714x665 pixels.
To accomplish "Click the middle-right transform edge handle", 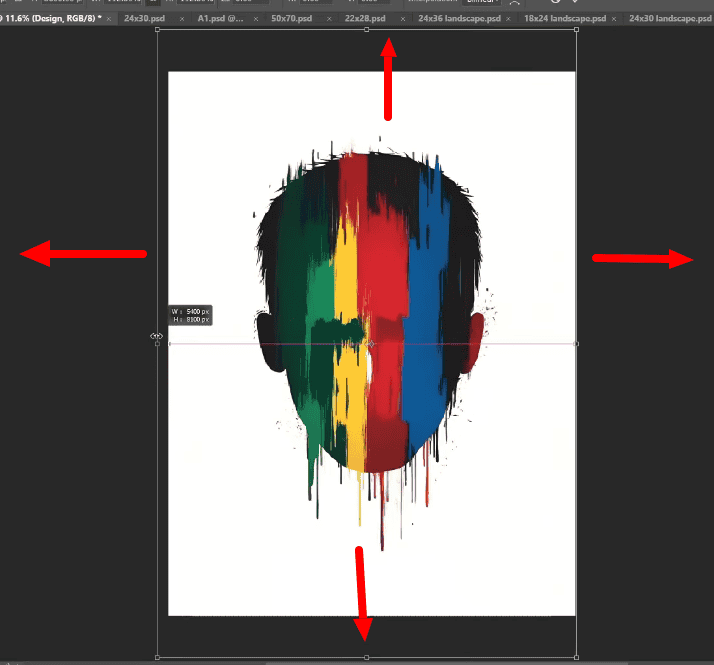I will click(577, 343).
